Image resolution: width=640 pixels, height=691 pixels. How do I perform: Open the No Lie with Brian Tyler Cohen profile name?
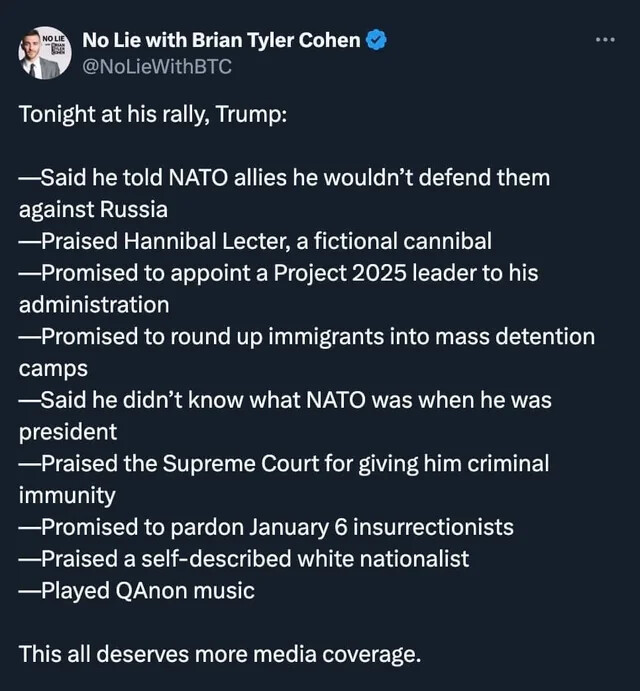point(221,41)
